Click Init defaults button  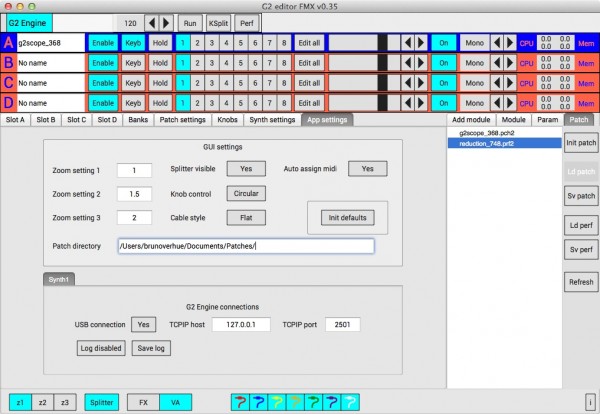coord(347,218)
